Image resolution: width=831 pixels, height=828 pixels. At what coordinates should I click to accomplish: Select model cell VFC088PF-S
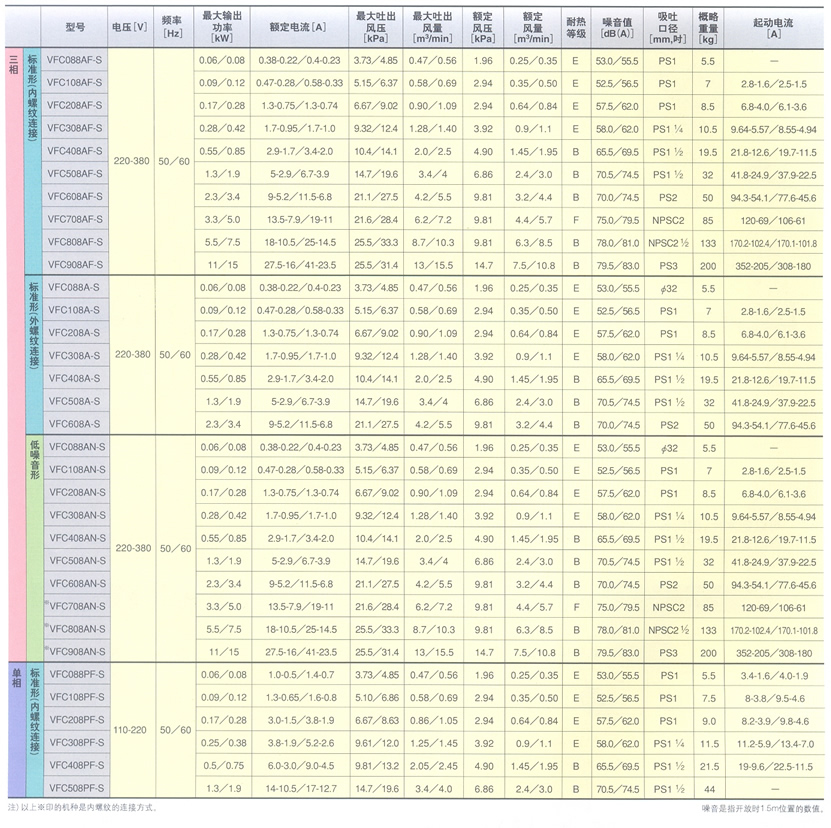coord(77,674)
